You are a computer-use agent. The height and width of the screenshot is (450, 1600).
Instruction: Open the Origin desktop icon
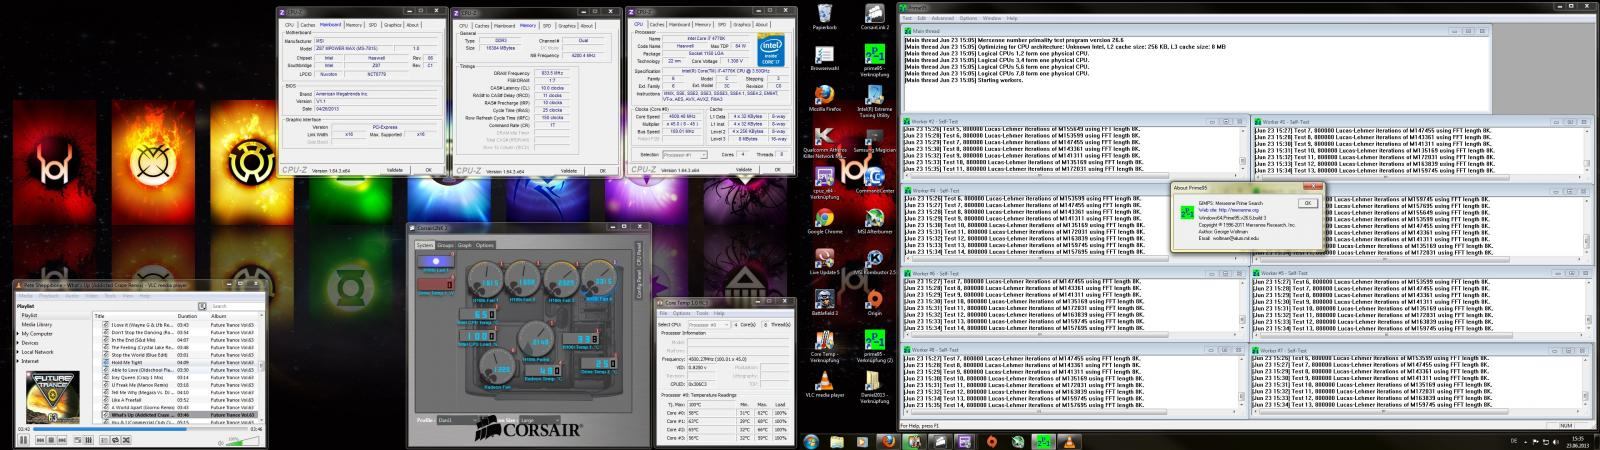tap(874, 302)
